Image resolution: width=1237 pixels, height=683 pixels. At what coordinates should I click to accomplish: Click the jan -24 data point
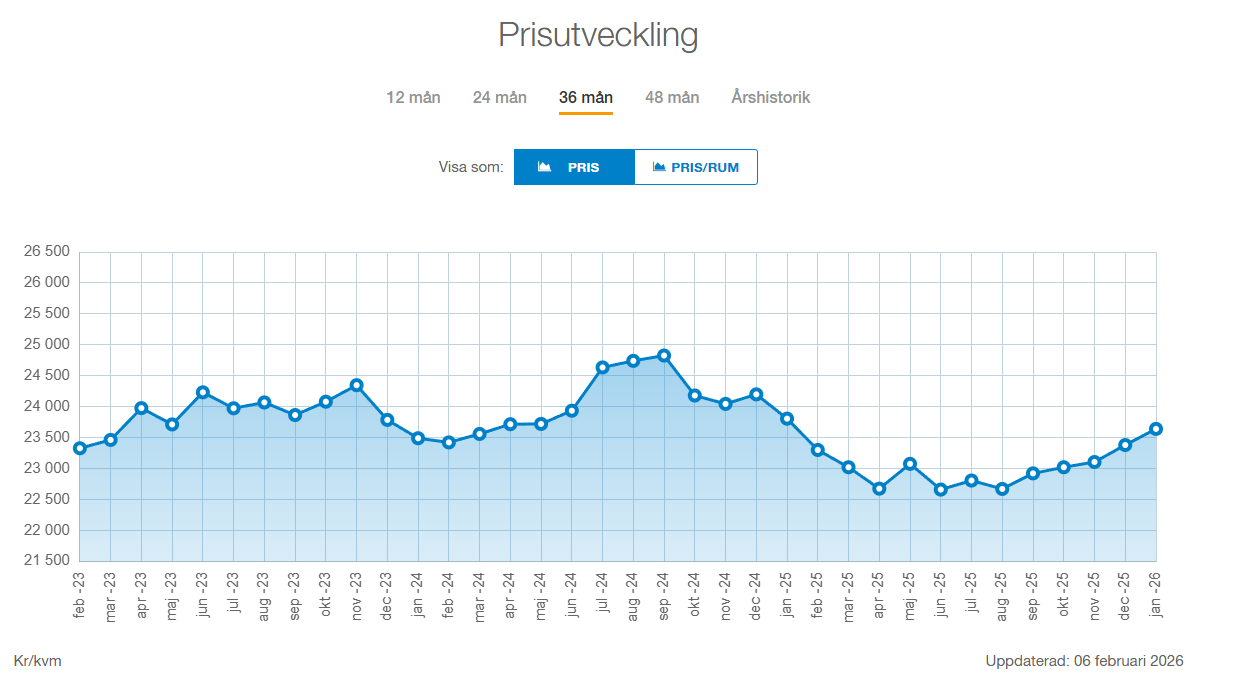click(418, 438)
